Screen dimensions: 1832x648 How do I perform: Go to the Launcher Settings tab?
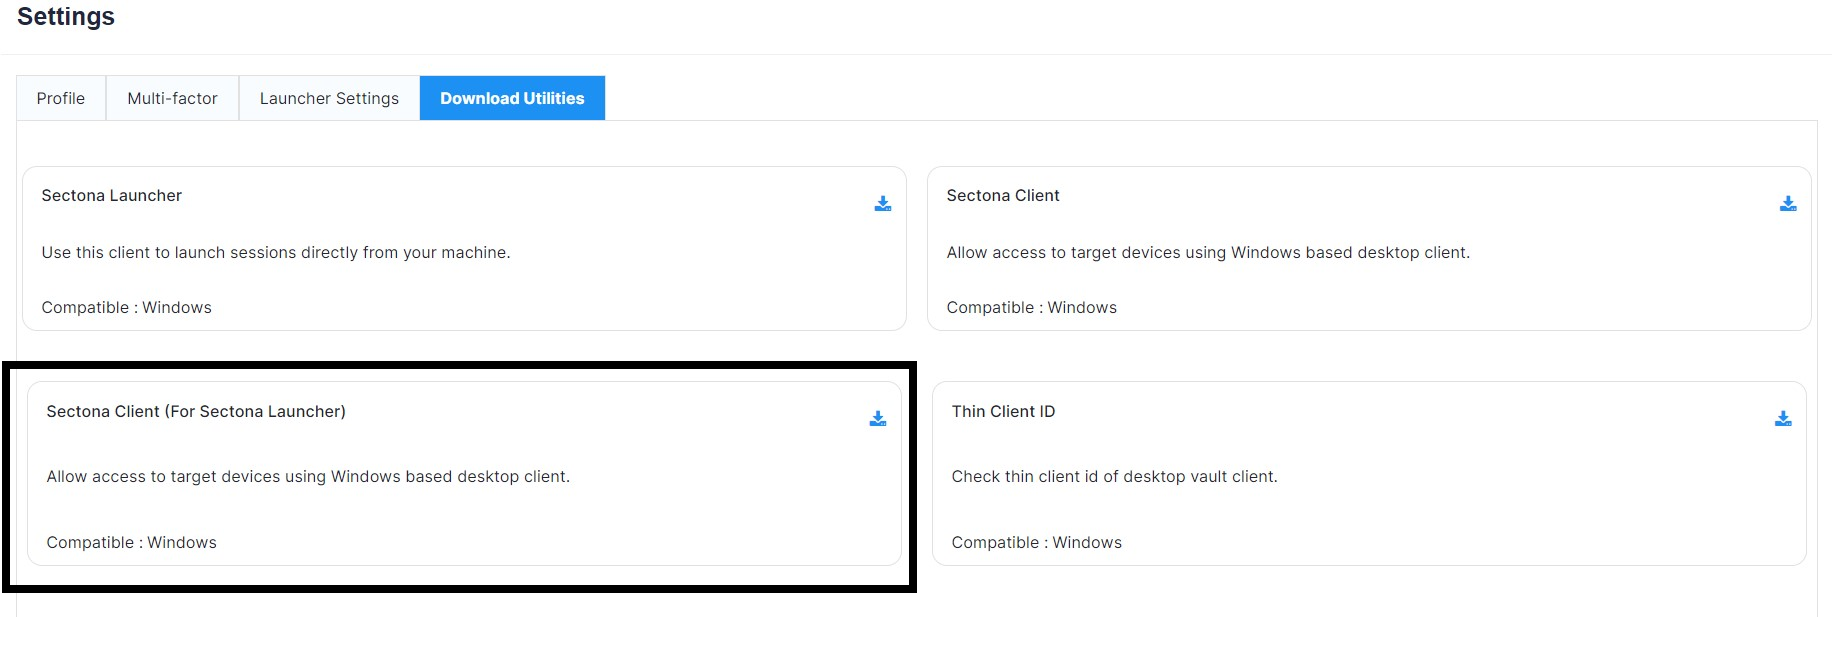coord(329,98)
